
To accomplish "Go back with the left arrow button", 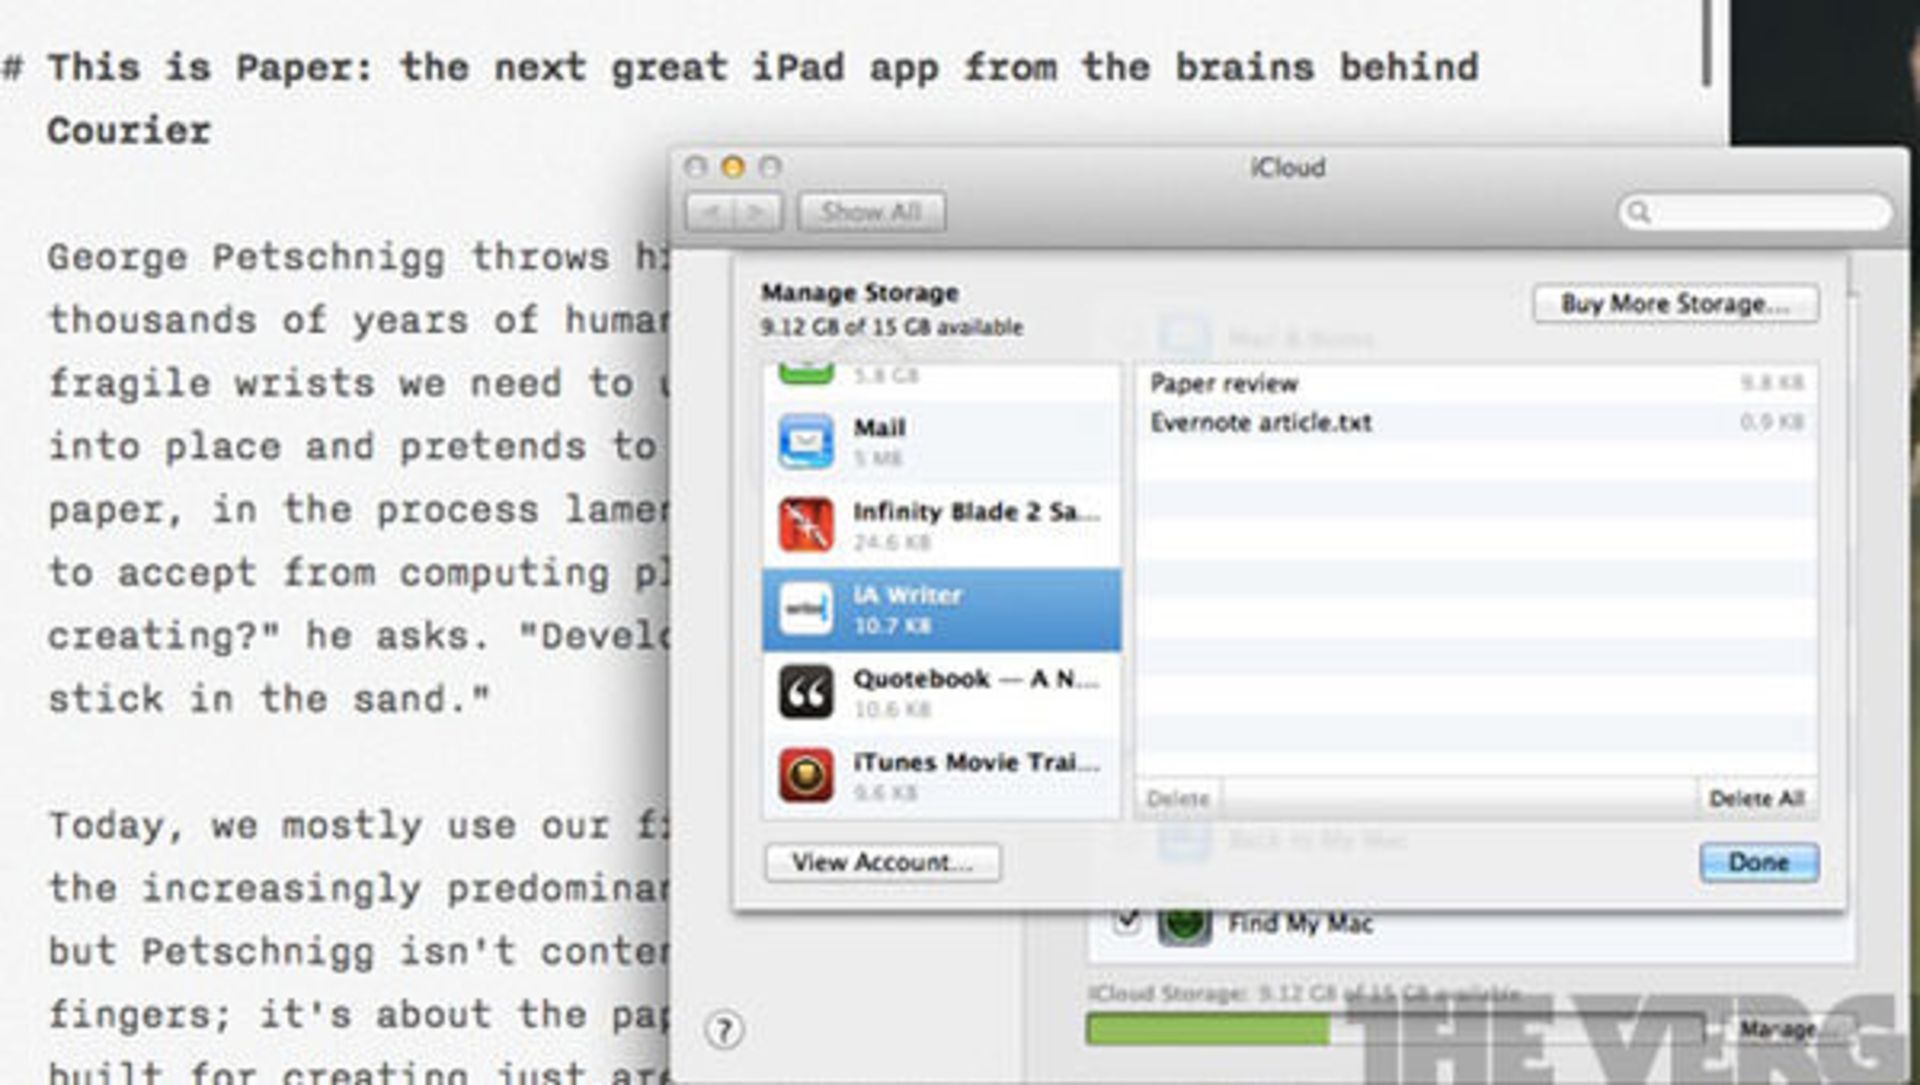I will tap(710, 212).
